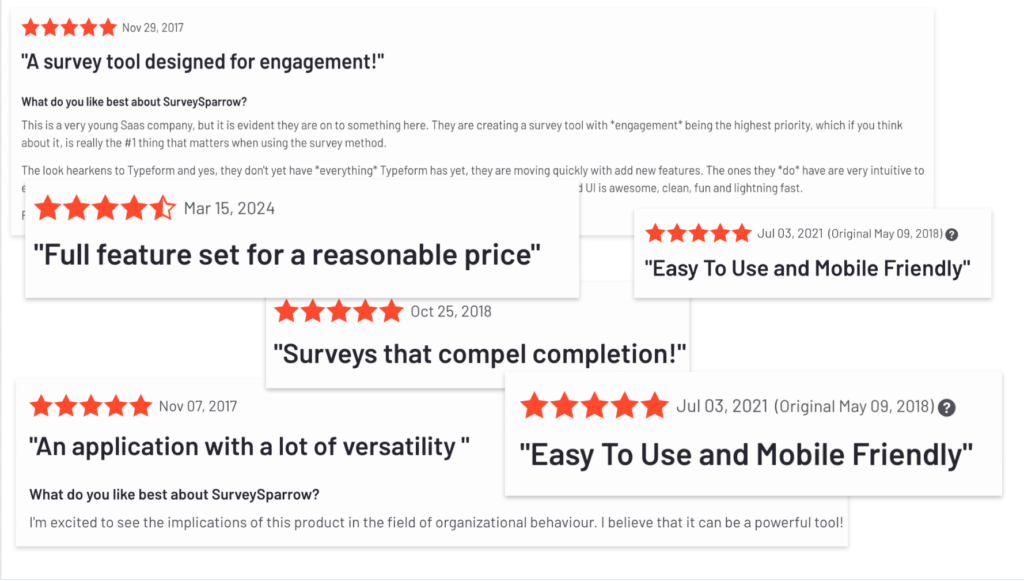Select the "An application with a lot of versatility" title

point(250,446)
